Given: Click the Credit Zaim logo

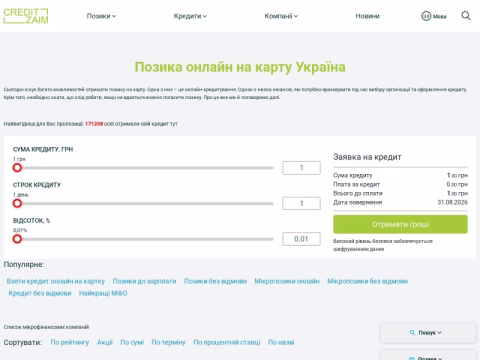Looking at the screenshot, I should point(26,16).
